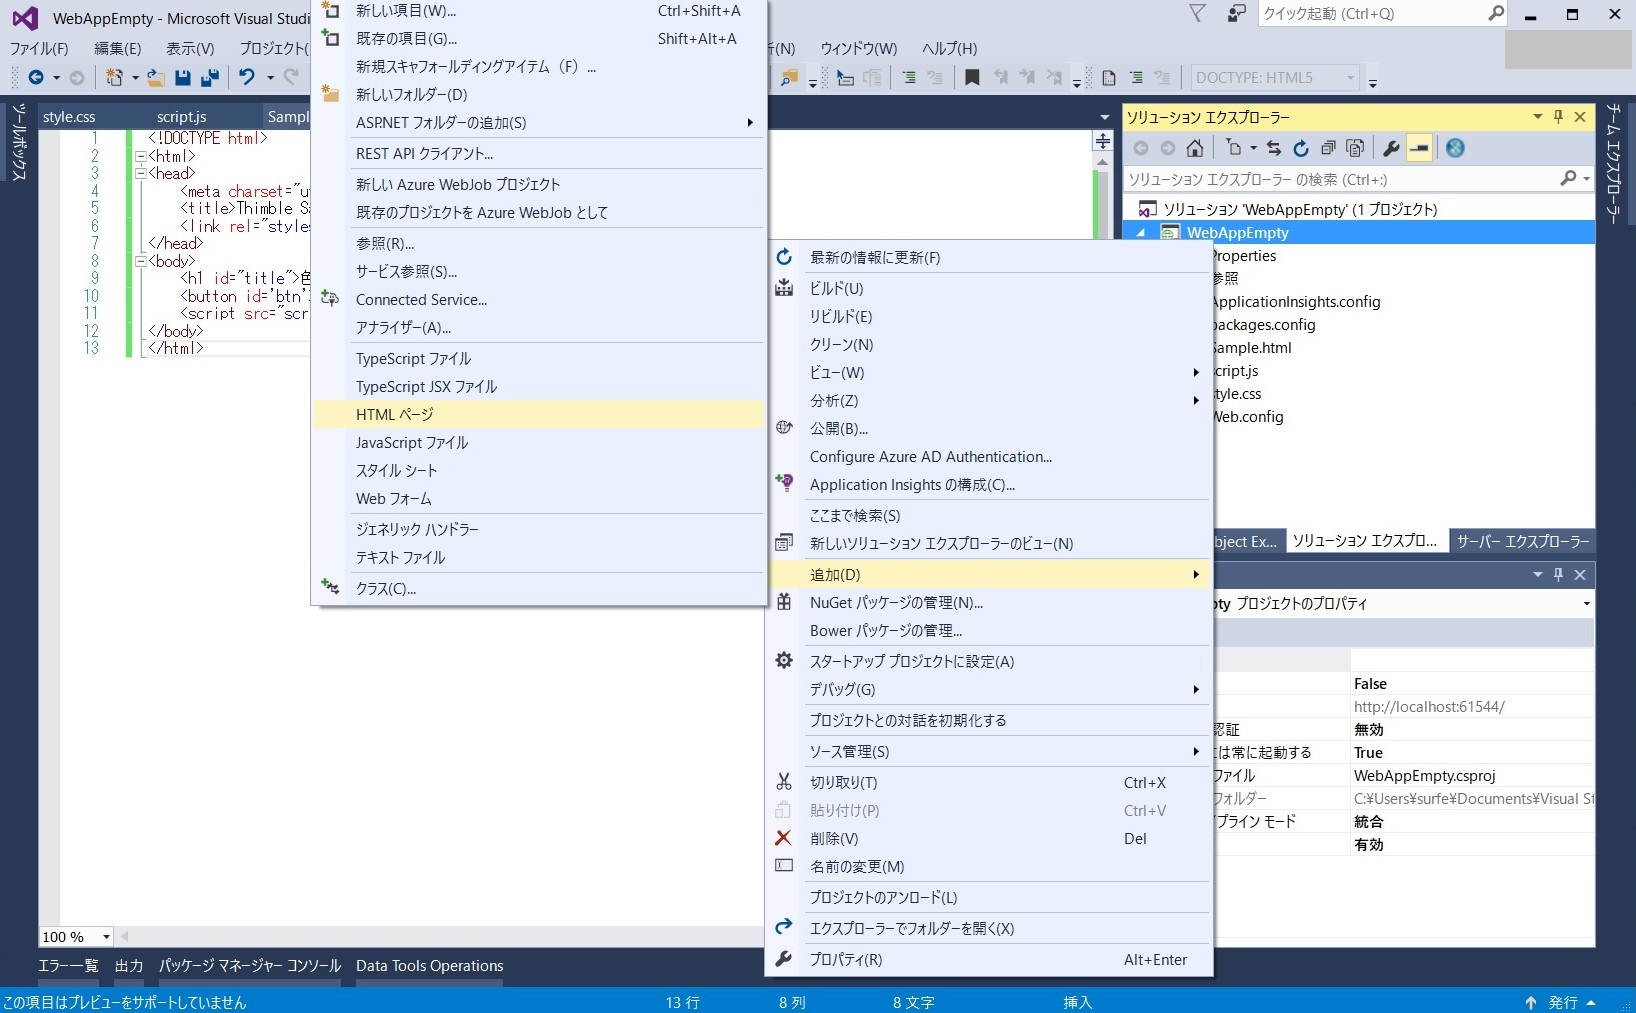Viewport: 1636px width, 1013px height.
Task: Open the editor zoom level 100 % dropdown
Action: 106,937
